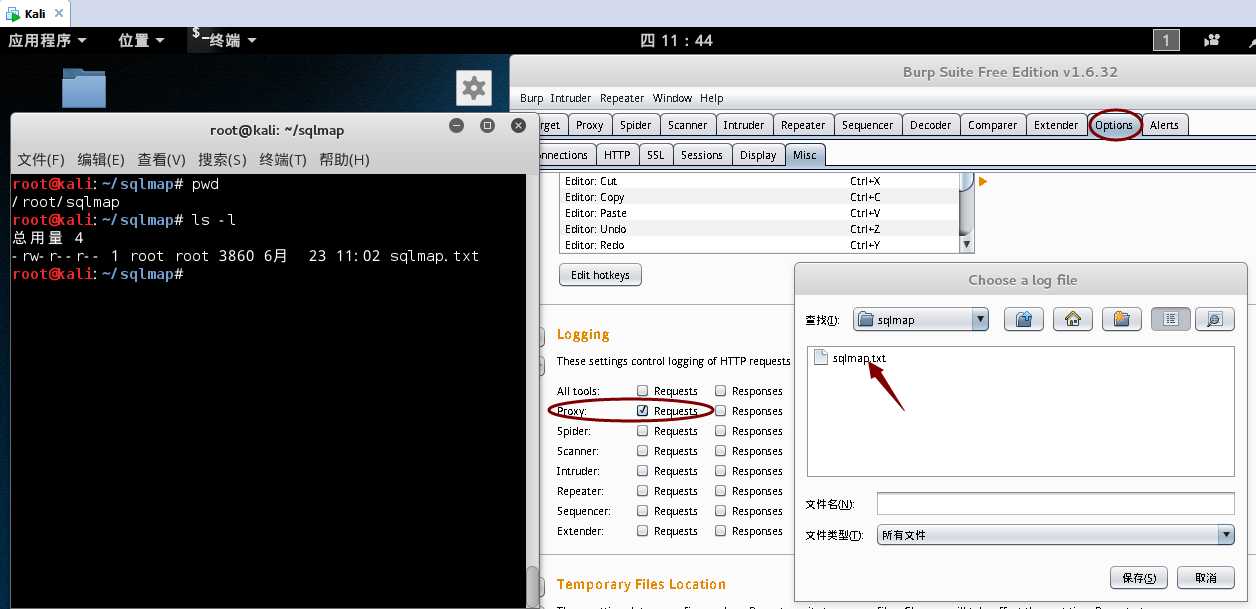Open the 应用程序 applications menu
This screenshot has height=609, width=1256.
tap(47, 40)
